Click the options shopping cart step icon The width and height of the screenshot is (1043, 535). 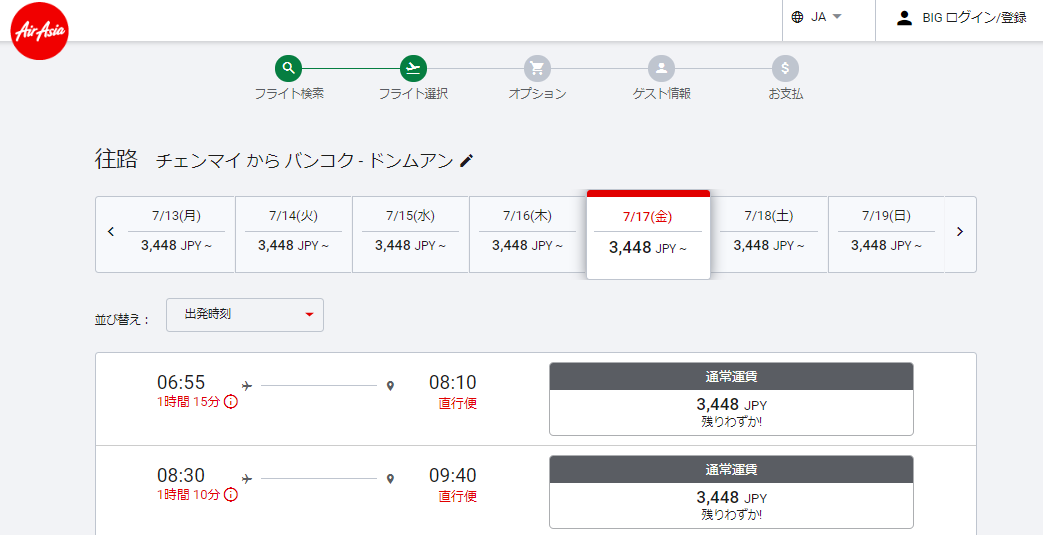coord(537,68)
